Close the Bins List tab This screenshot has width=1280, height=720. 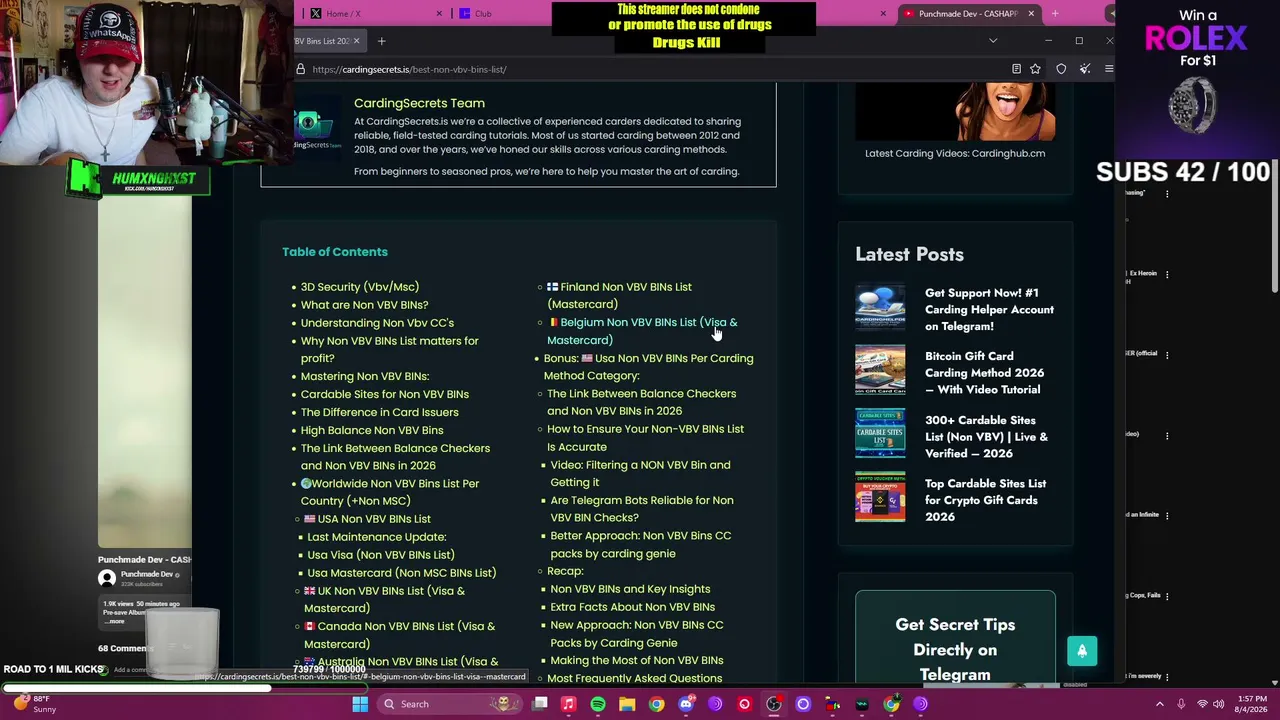point(356,41)
